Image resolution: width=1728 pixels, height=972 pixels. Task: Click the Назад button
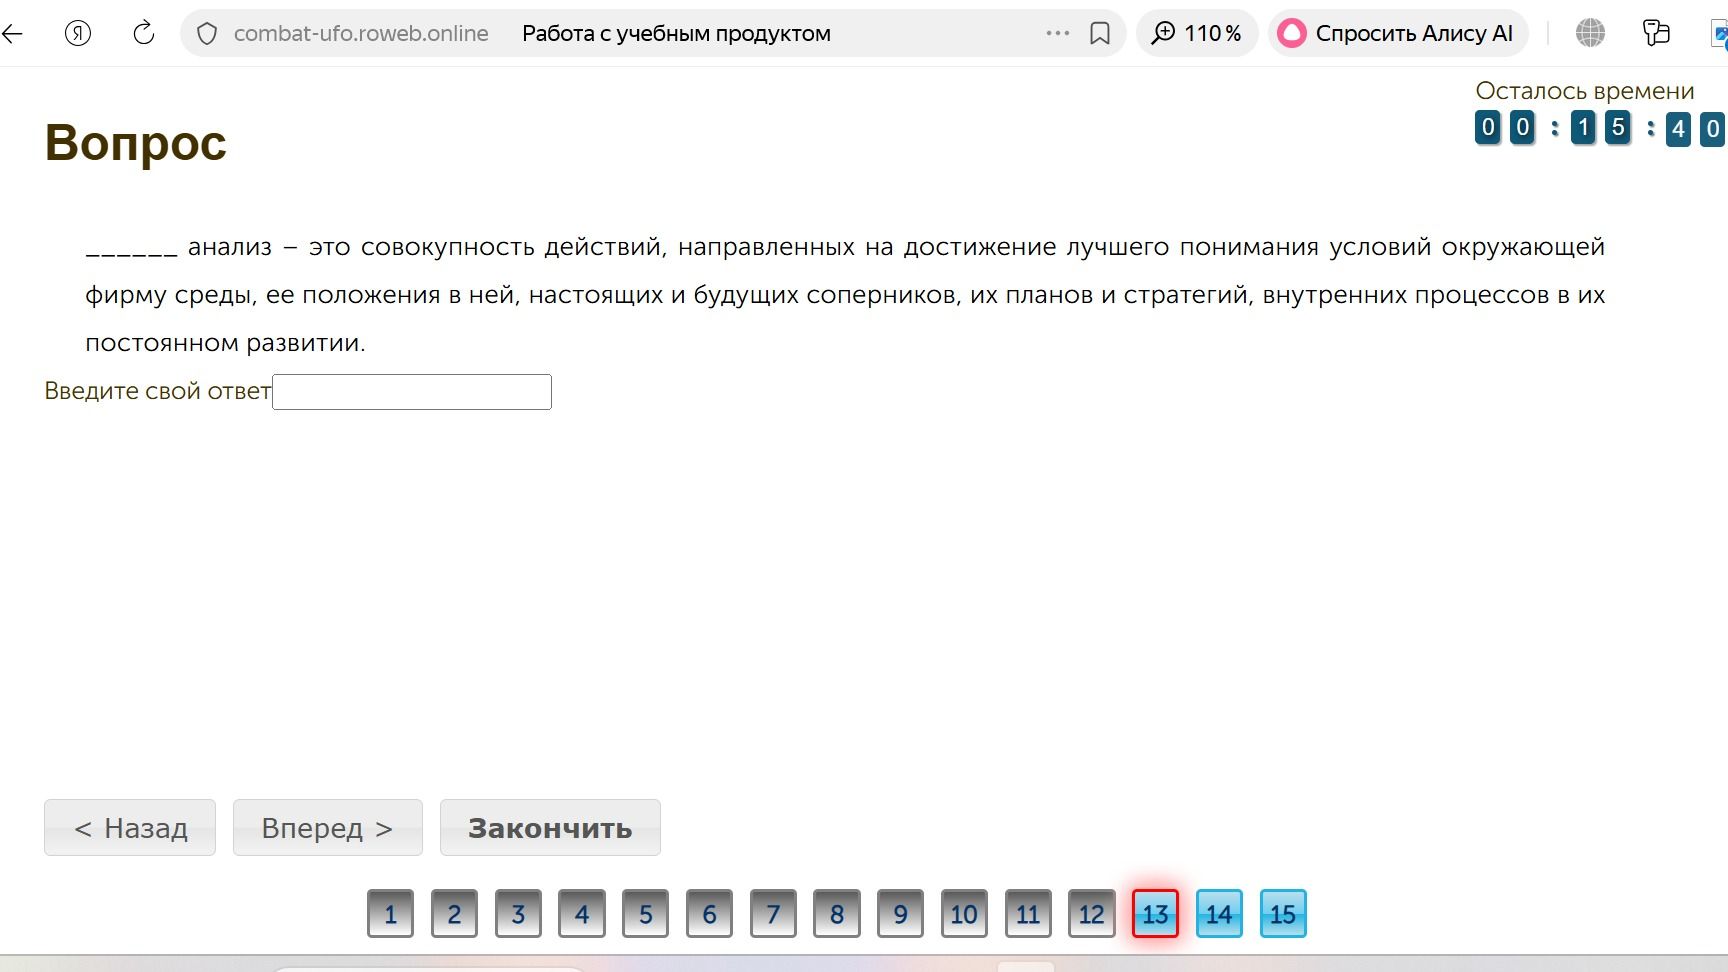(130, 828)
